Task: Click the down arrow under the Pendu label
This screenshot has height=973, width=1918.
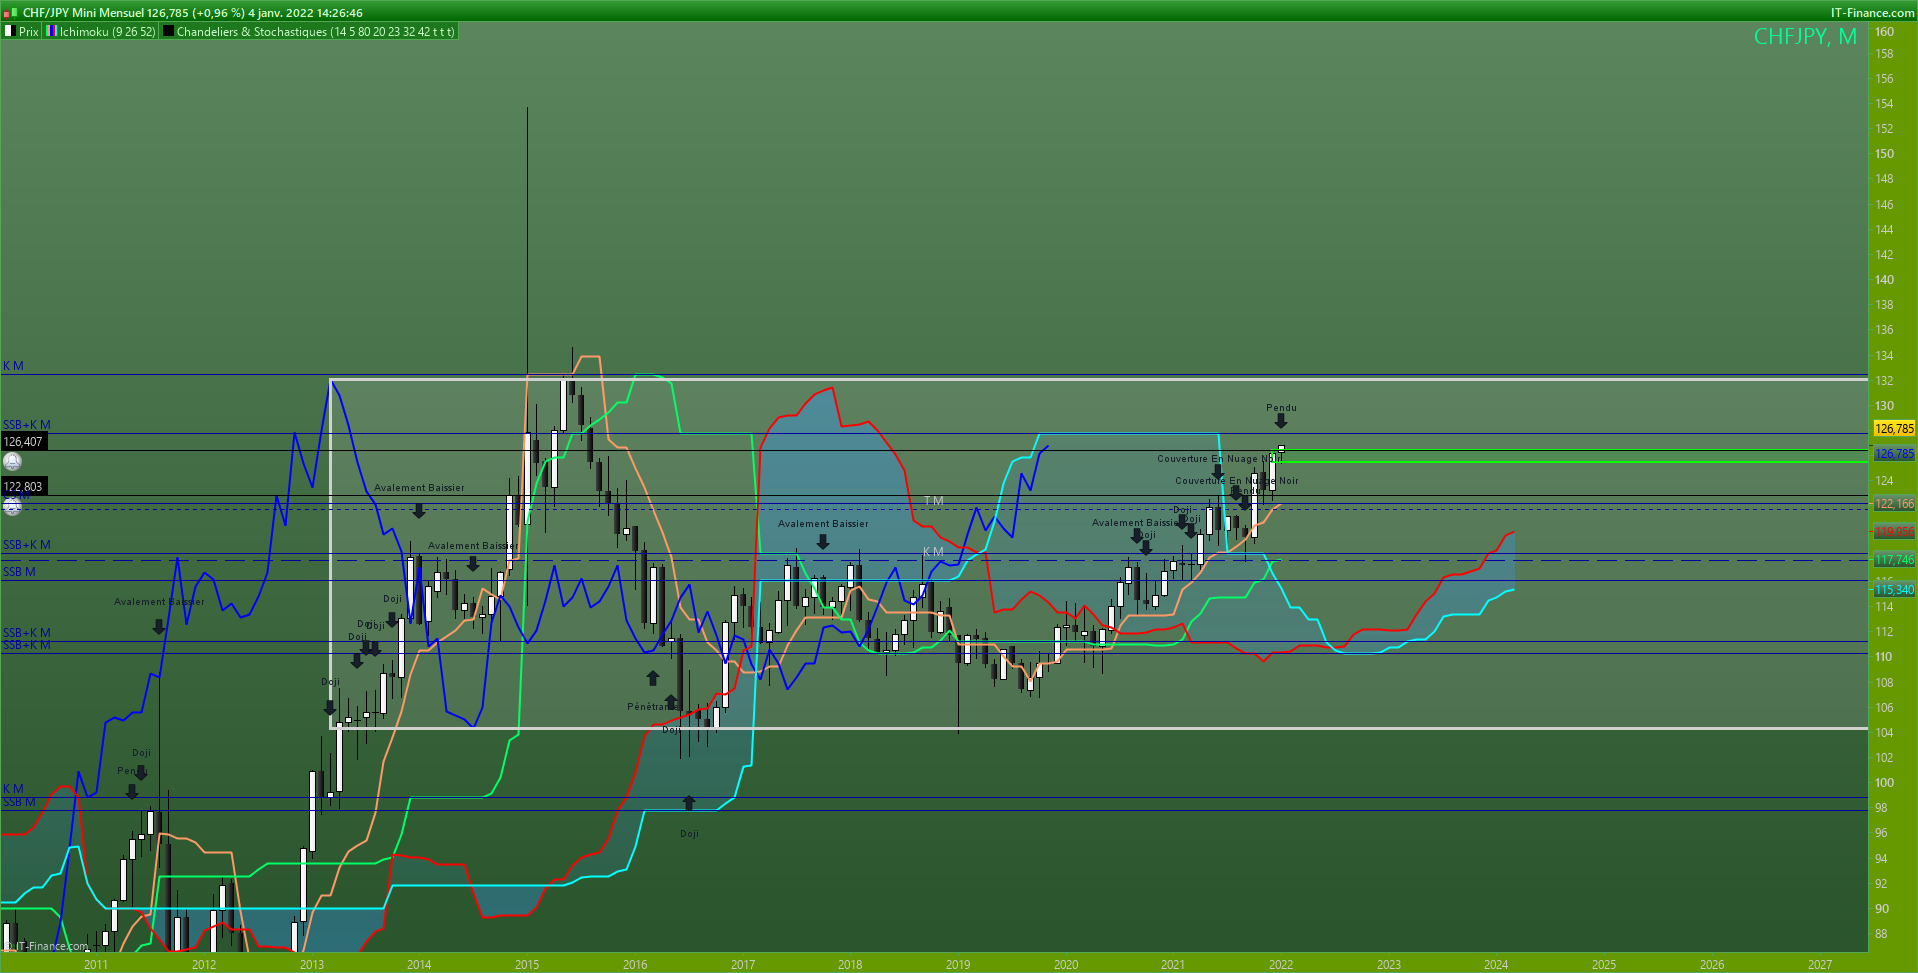Action: point(1281,421)
